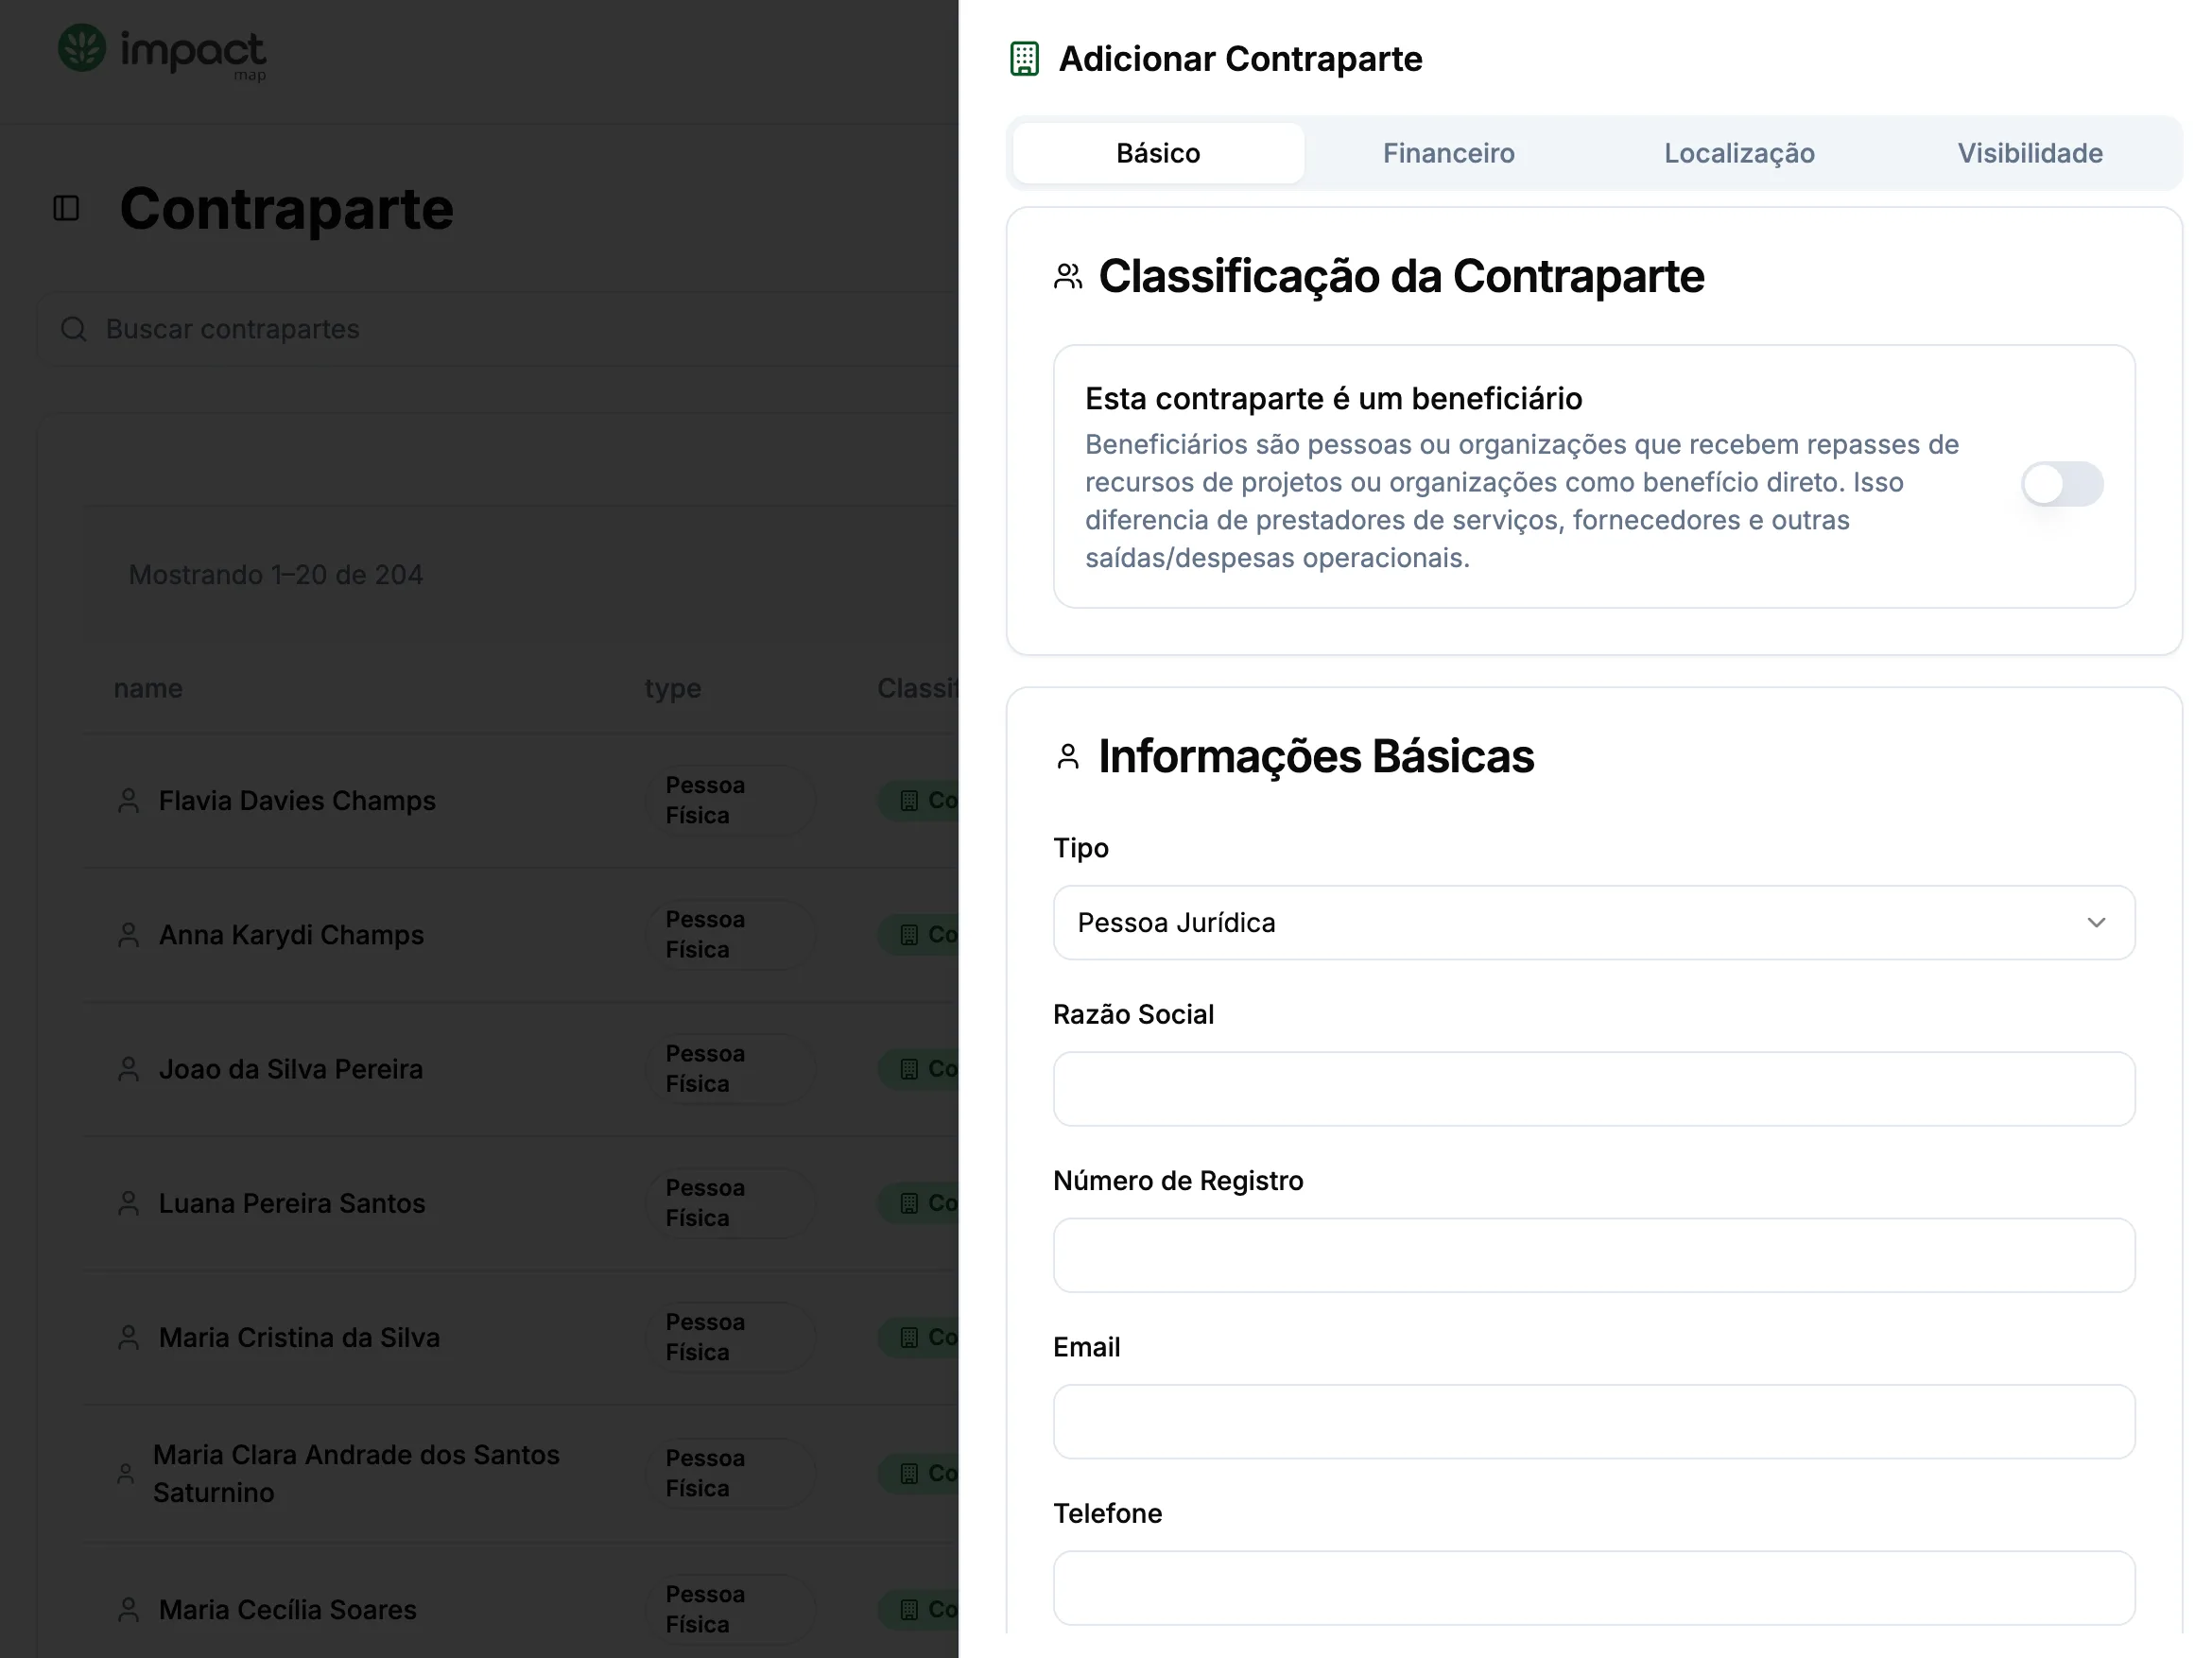This screenshot has width=2212, height=1658.
Task: Open Maria Clara Andrade dos Santos Saturnino entry
Action: click(x=521, y=1473)
